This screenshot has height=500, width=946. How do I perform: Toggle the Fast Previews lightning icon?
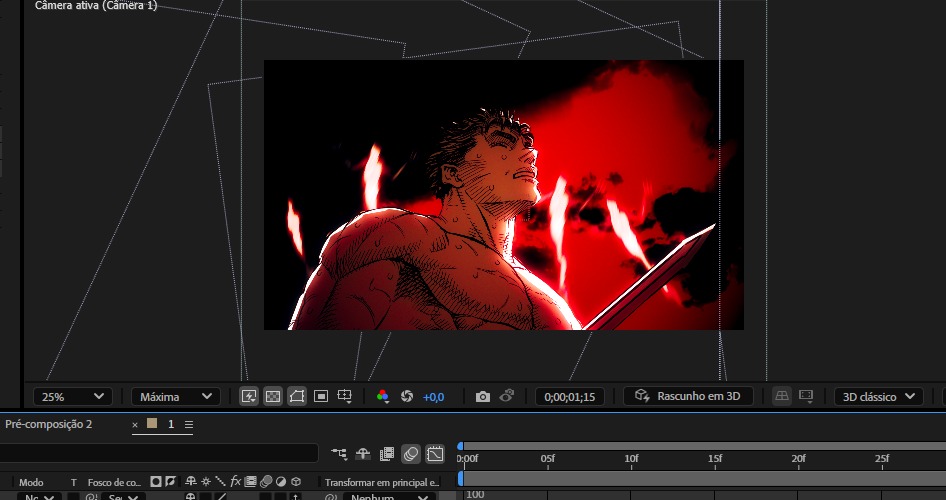click(x=249, y=396)
